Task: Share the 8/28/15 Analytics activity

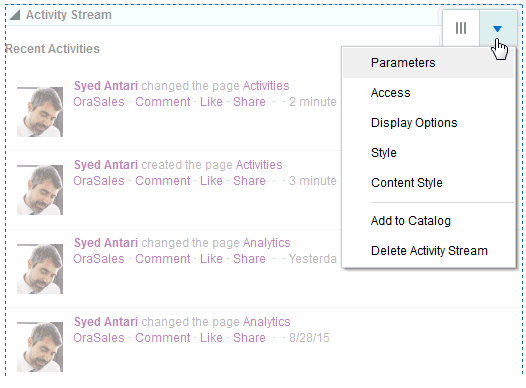Action: (x=249, y=338)
